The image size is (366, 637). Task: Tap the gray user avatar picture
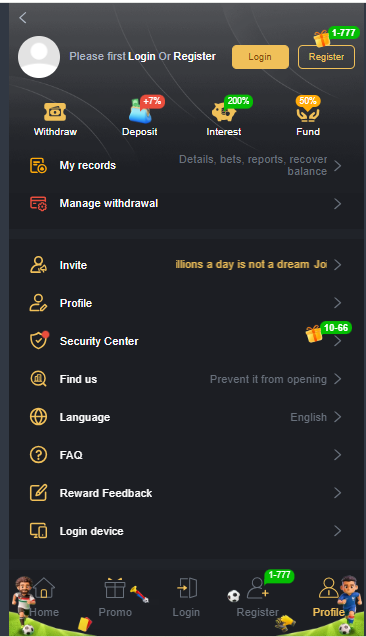39,57
